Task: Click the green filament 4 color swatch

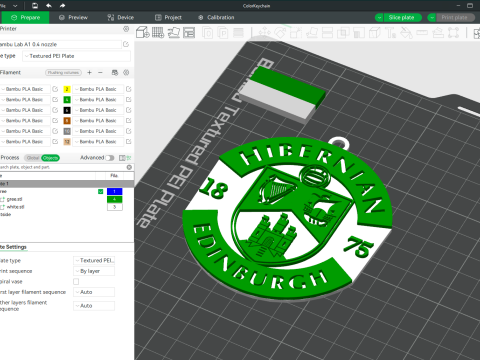Action: click(67, 100)
